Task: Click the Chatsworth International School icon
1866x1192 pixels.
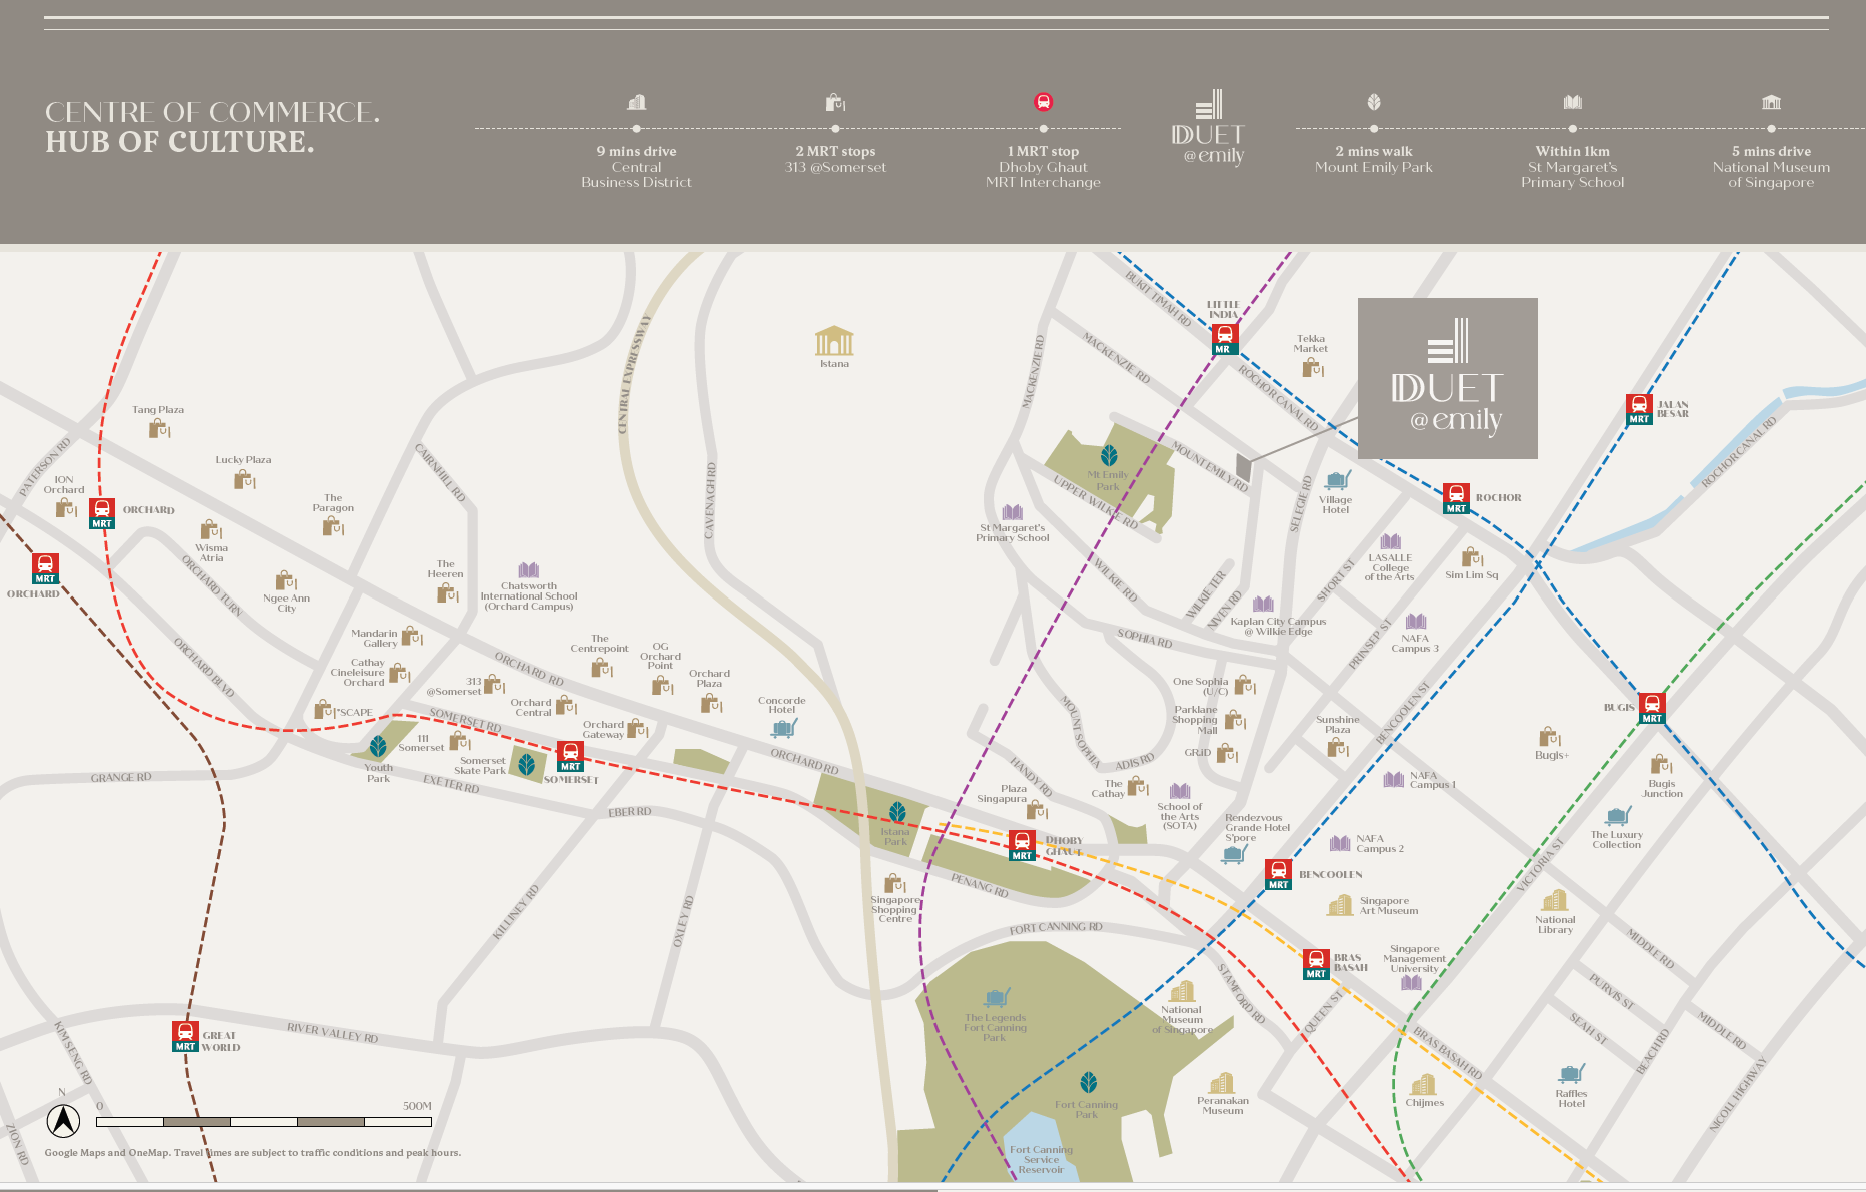Action: click(529, 569)
